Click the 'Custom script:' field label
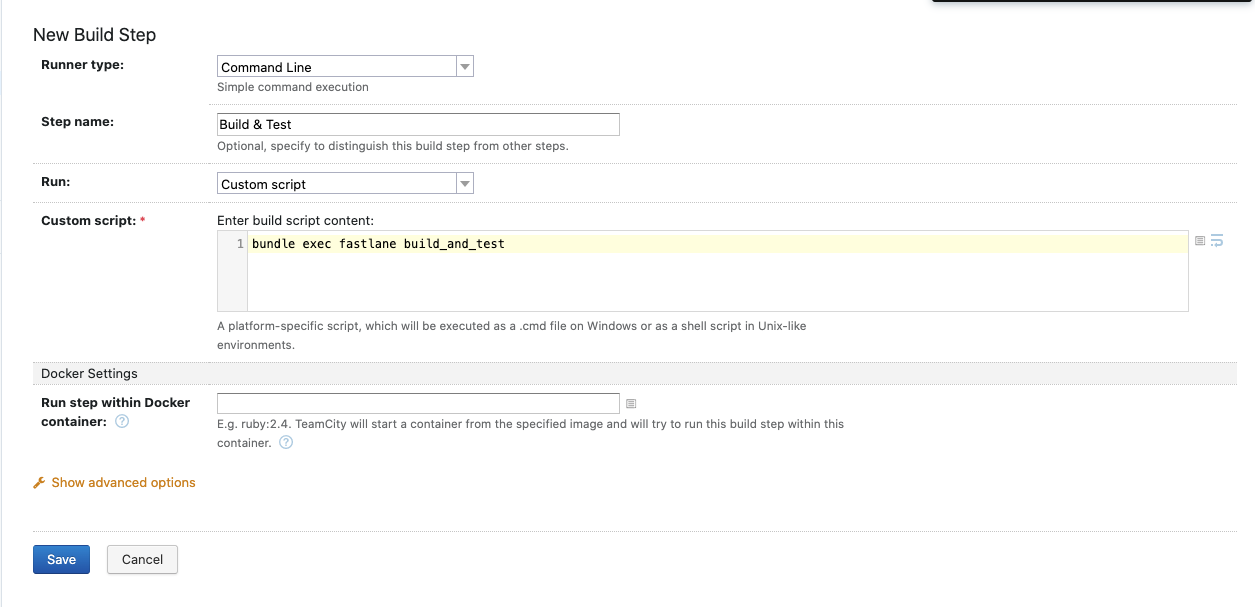The width and height of the screenshot is (1255, 607). point(88,221)
